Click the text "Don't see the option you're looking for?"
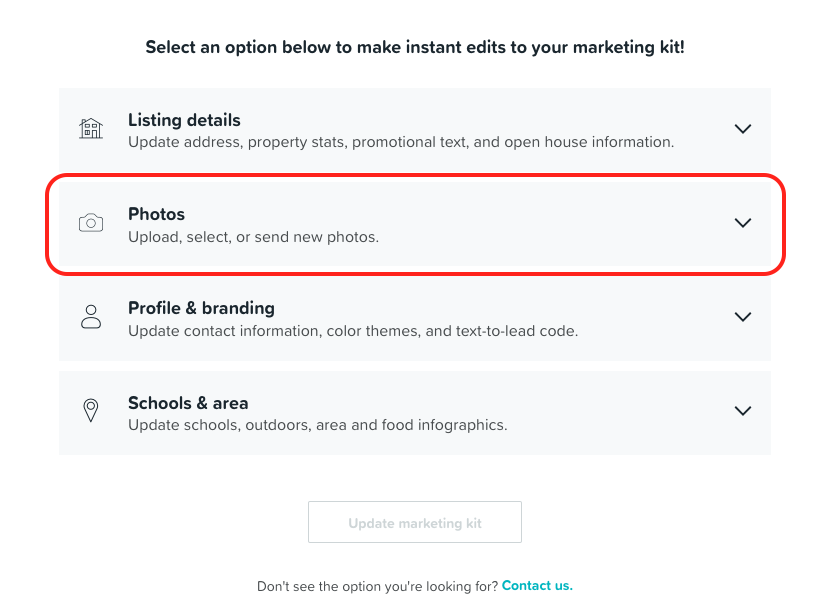Viewport: 832px width, 607px height. tap(377, 586)
